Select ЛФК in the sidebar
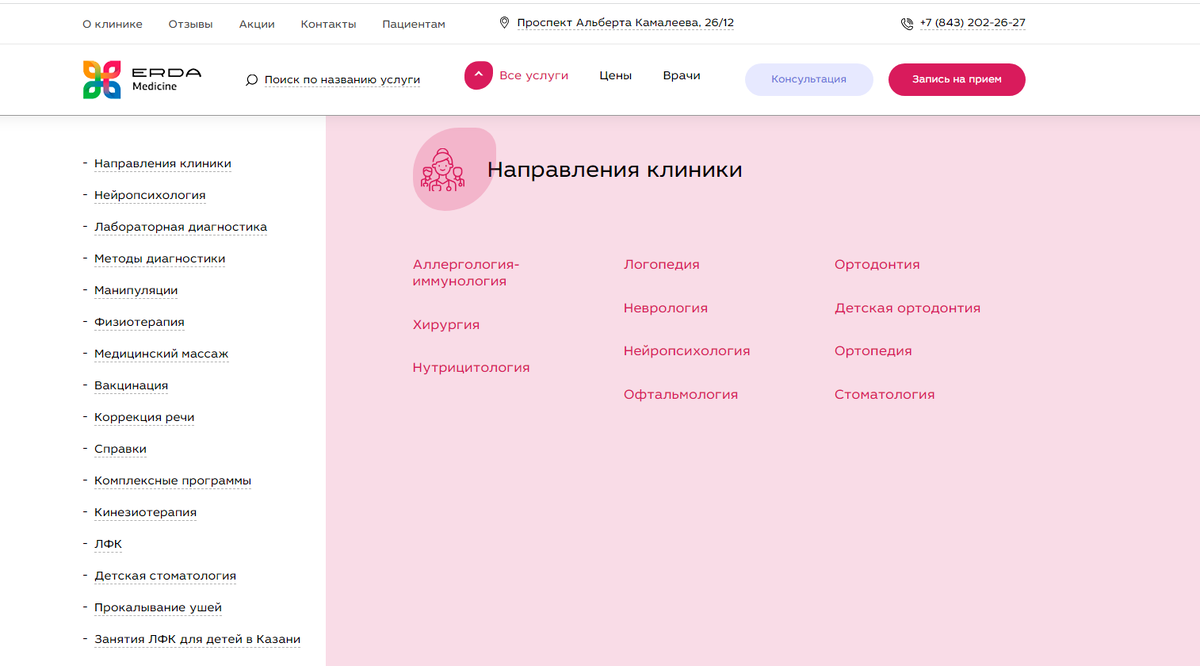Image resolution: width=1200 pixels, height=666 pixels. pyautogui.click(x=108, y=544)
